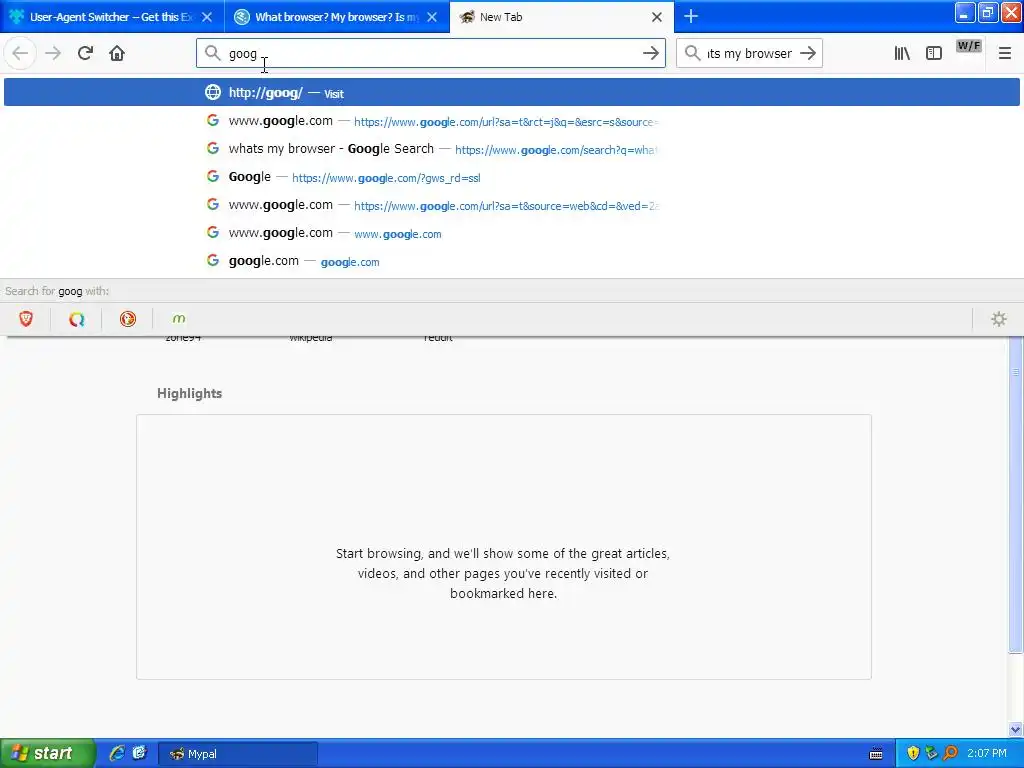Click the Google favicon beside whats my browser
The image size is (1024, 768).
[213, 148]
